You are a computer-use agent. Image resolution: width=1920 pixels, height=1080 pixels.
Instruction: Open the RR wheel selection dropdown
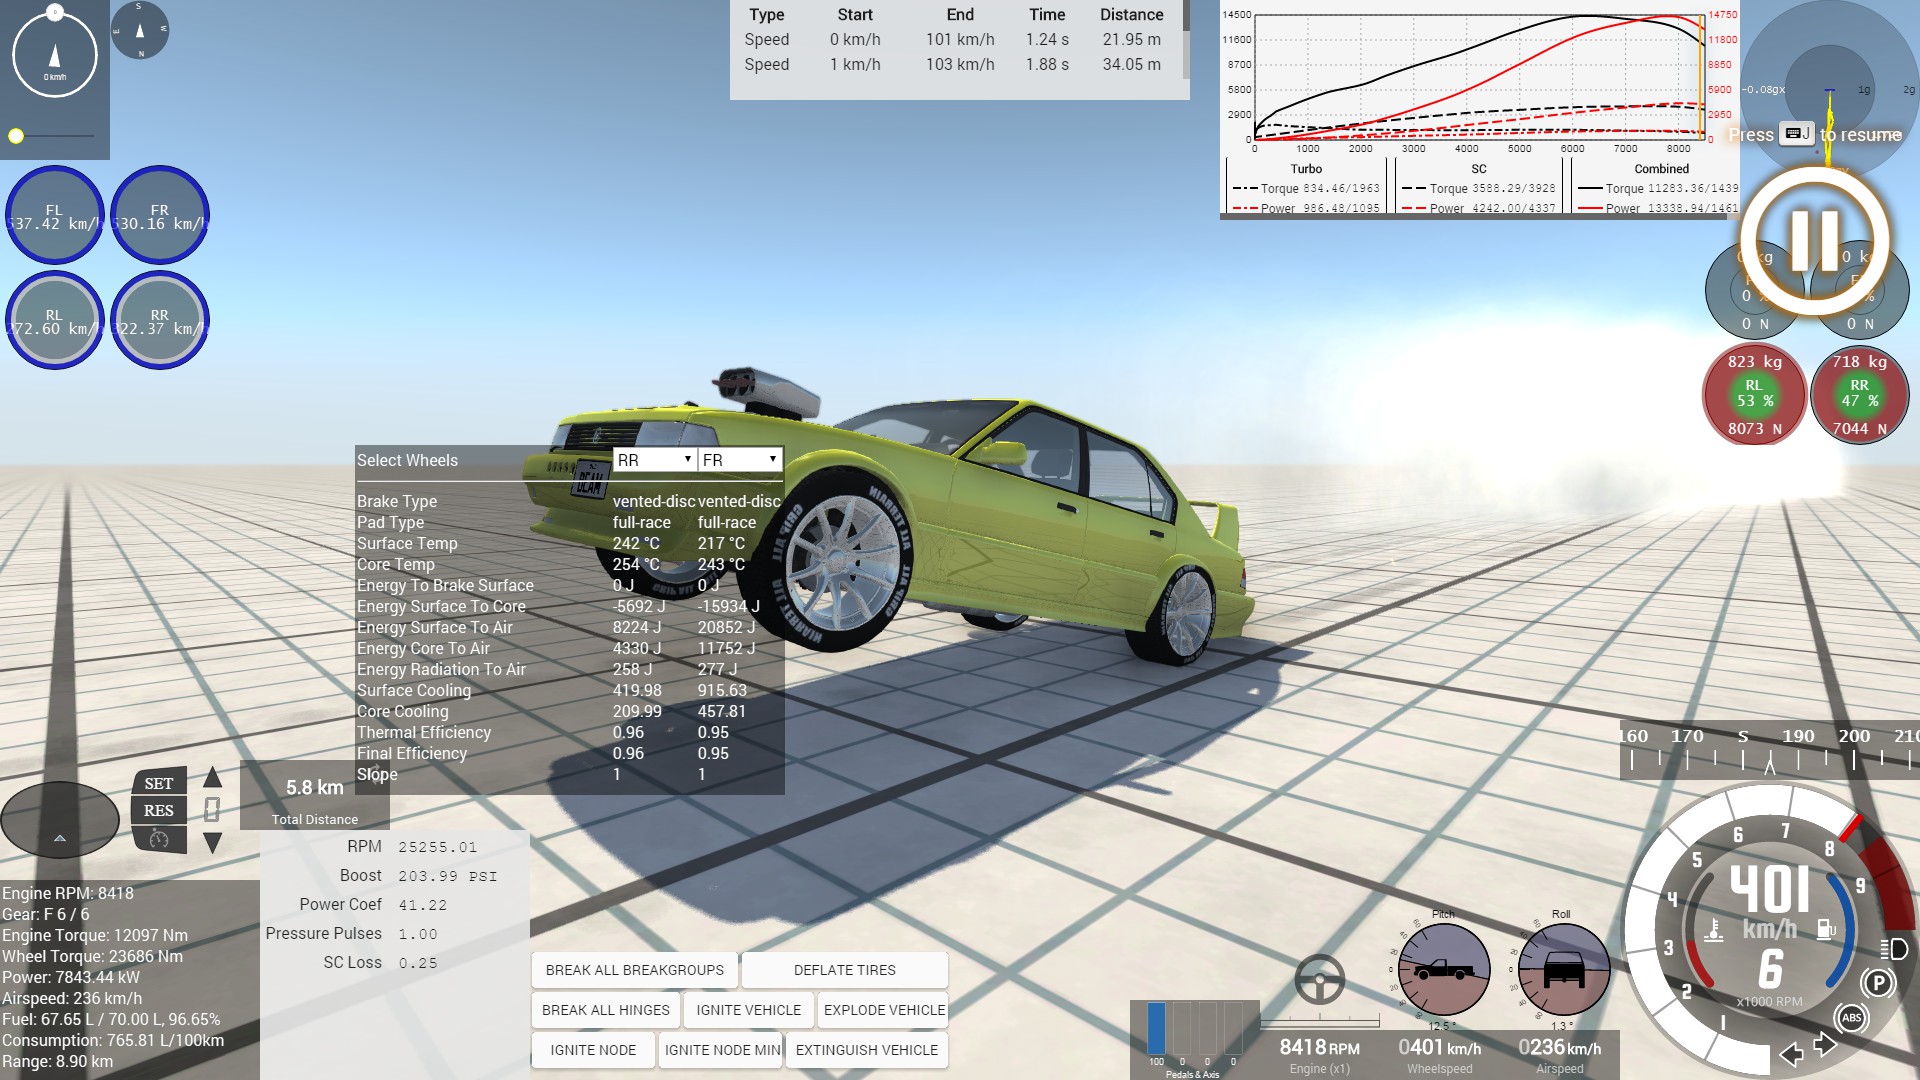point(654,460)
